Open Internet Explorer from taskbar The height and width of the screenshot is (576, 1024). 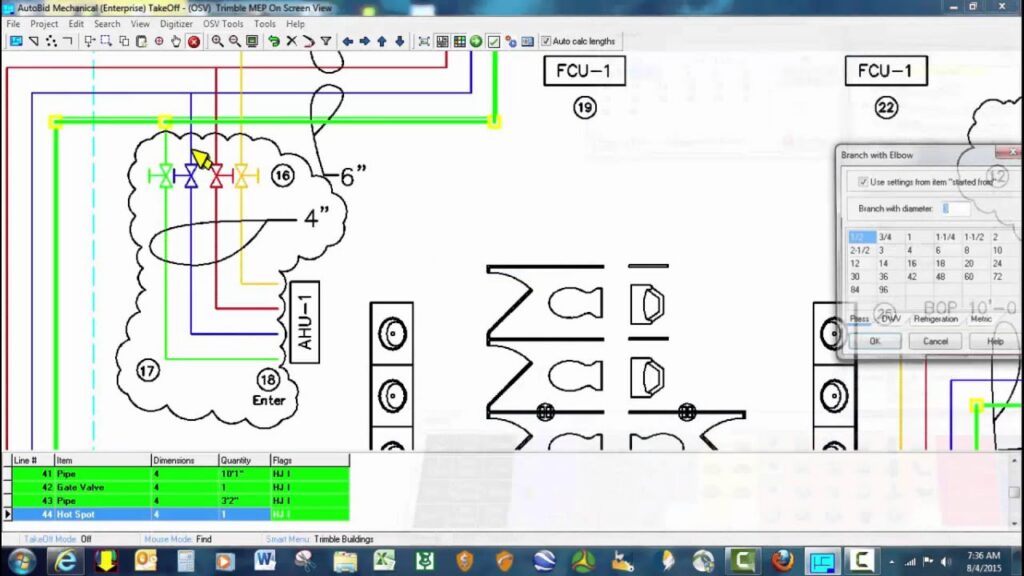coord(65,561)
